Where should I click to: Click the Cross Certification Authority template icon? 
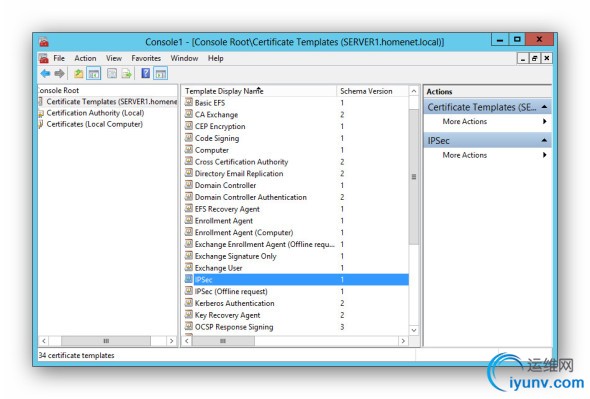tap(189, 161)
